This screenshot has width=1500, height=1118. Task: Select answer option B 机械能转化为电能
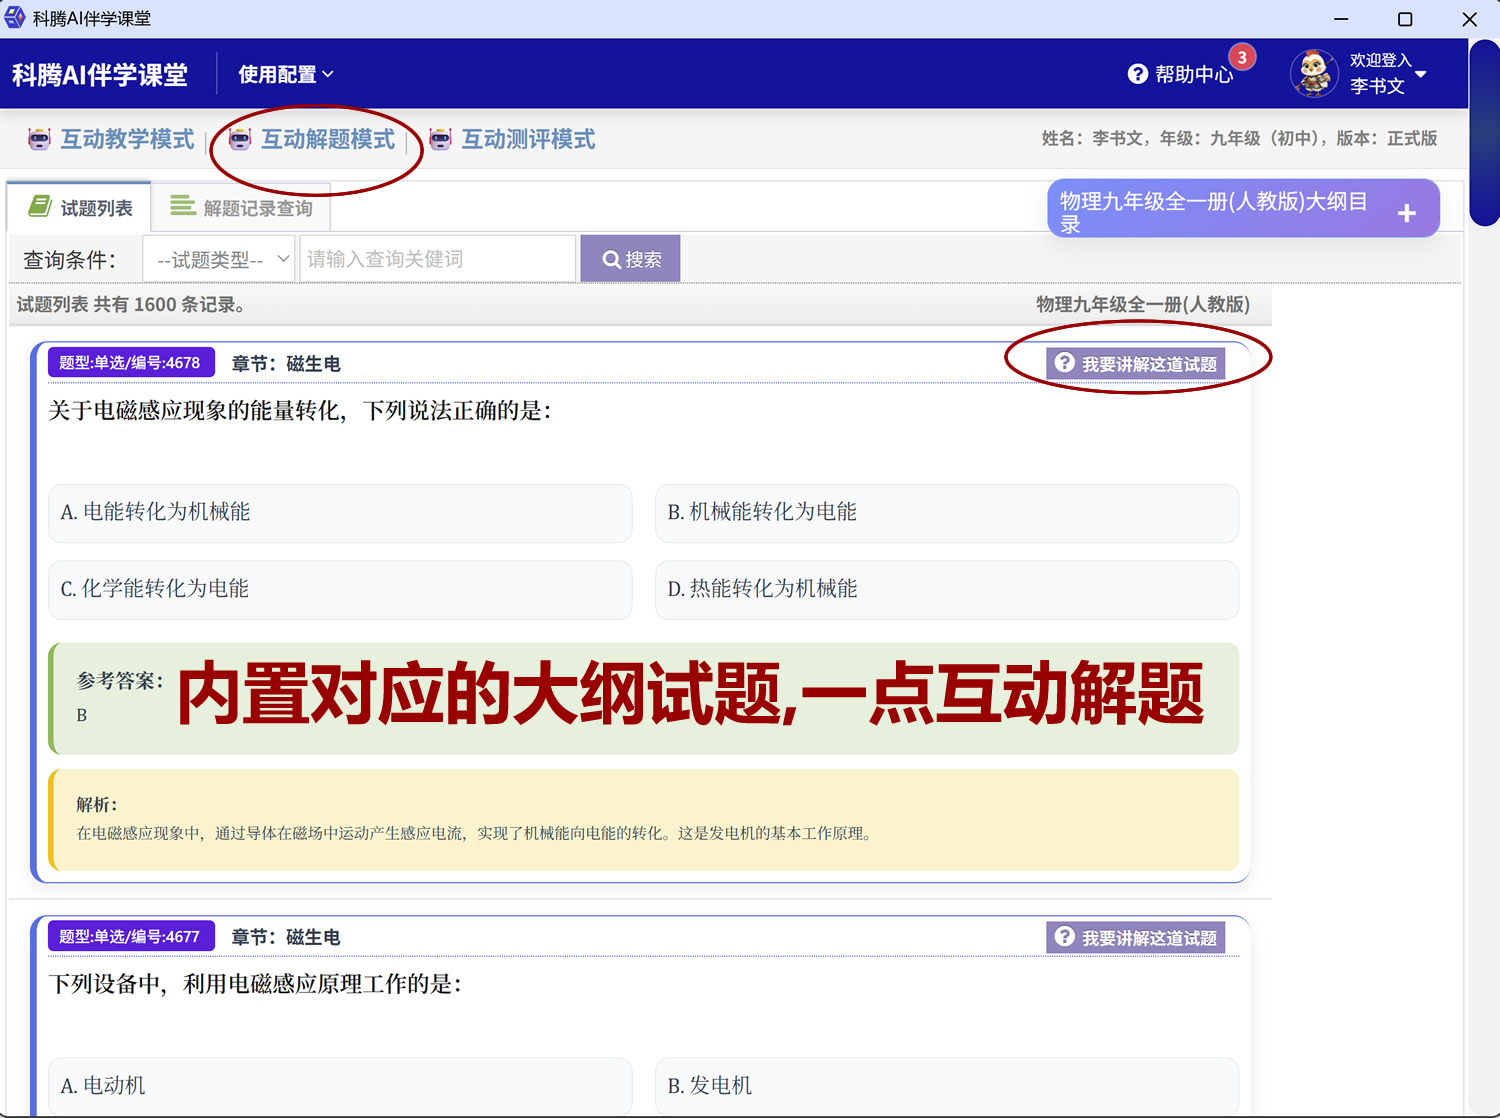pyautogui.click(x=946, y=513)
